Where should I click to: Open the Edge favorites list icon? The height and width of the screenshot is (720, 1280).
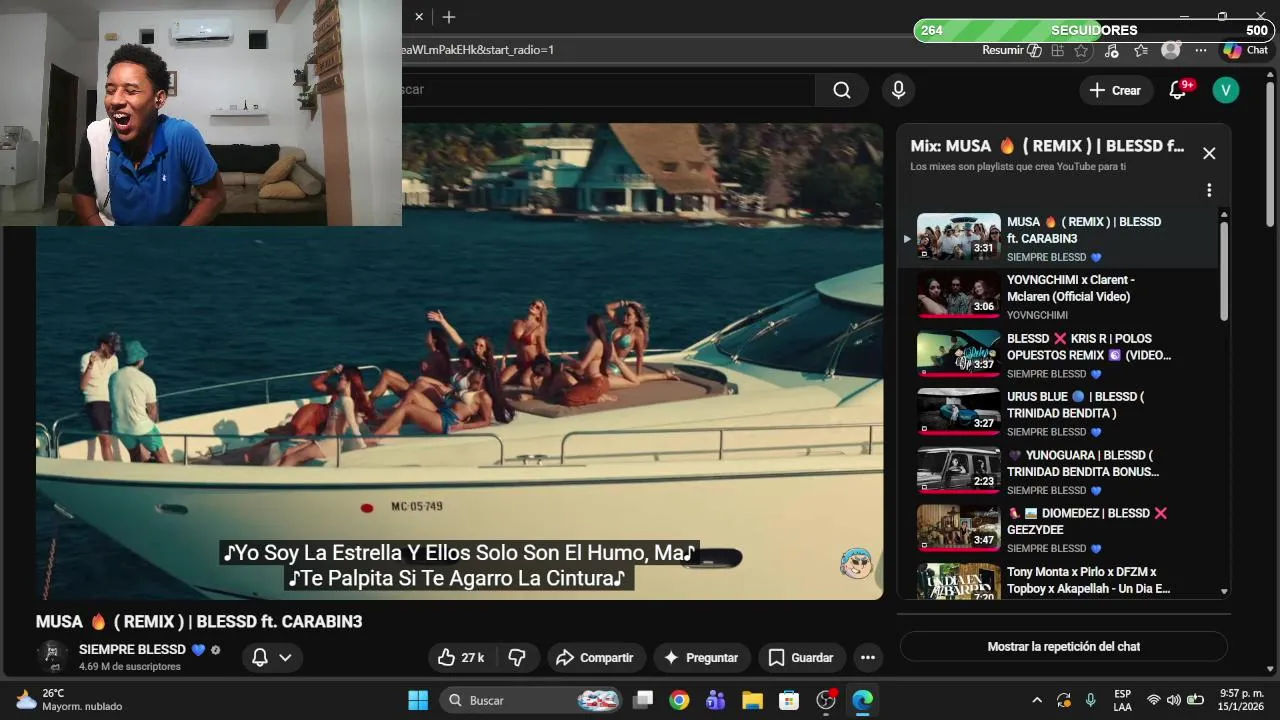(1141, 50)
